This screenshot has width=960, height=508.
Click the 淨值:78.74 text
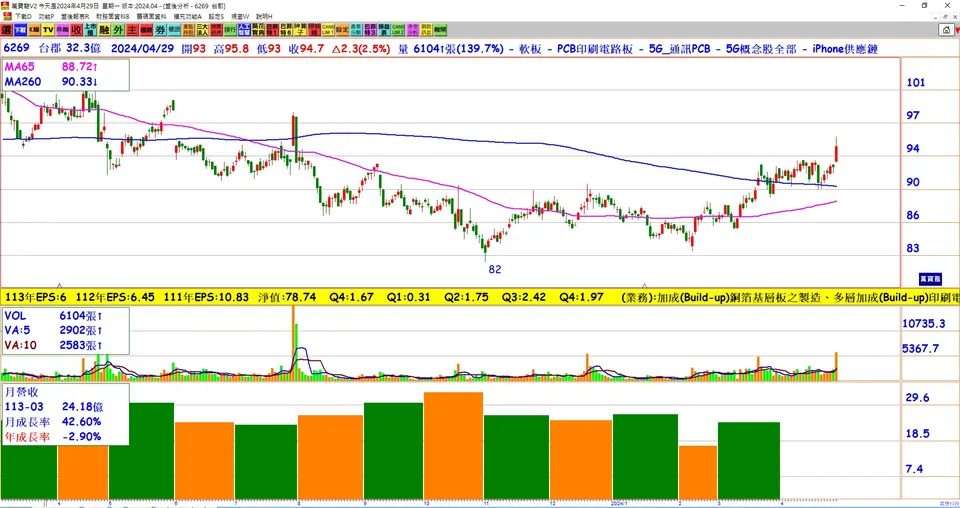click(287, 297)
